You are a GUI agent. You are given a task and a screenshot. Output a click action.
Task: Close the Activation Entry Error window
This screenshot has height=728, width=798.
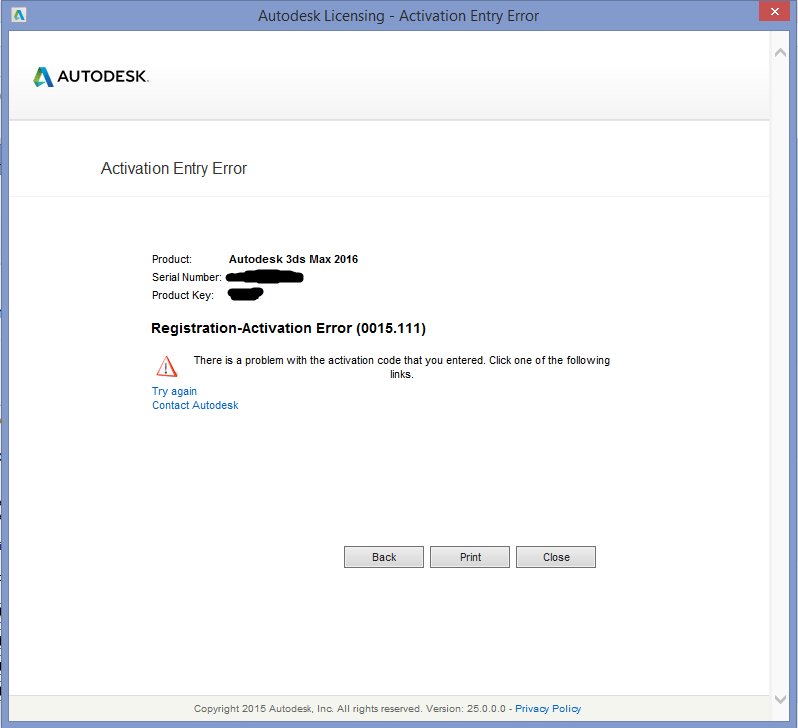(x=774, y=11)
